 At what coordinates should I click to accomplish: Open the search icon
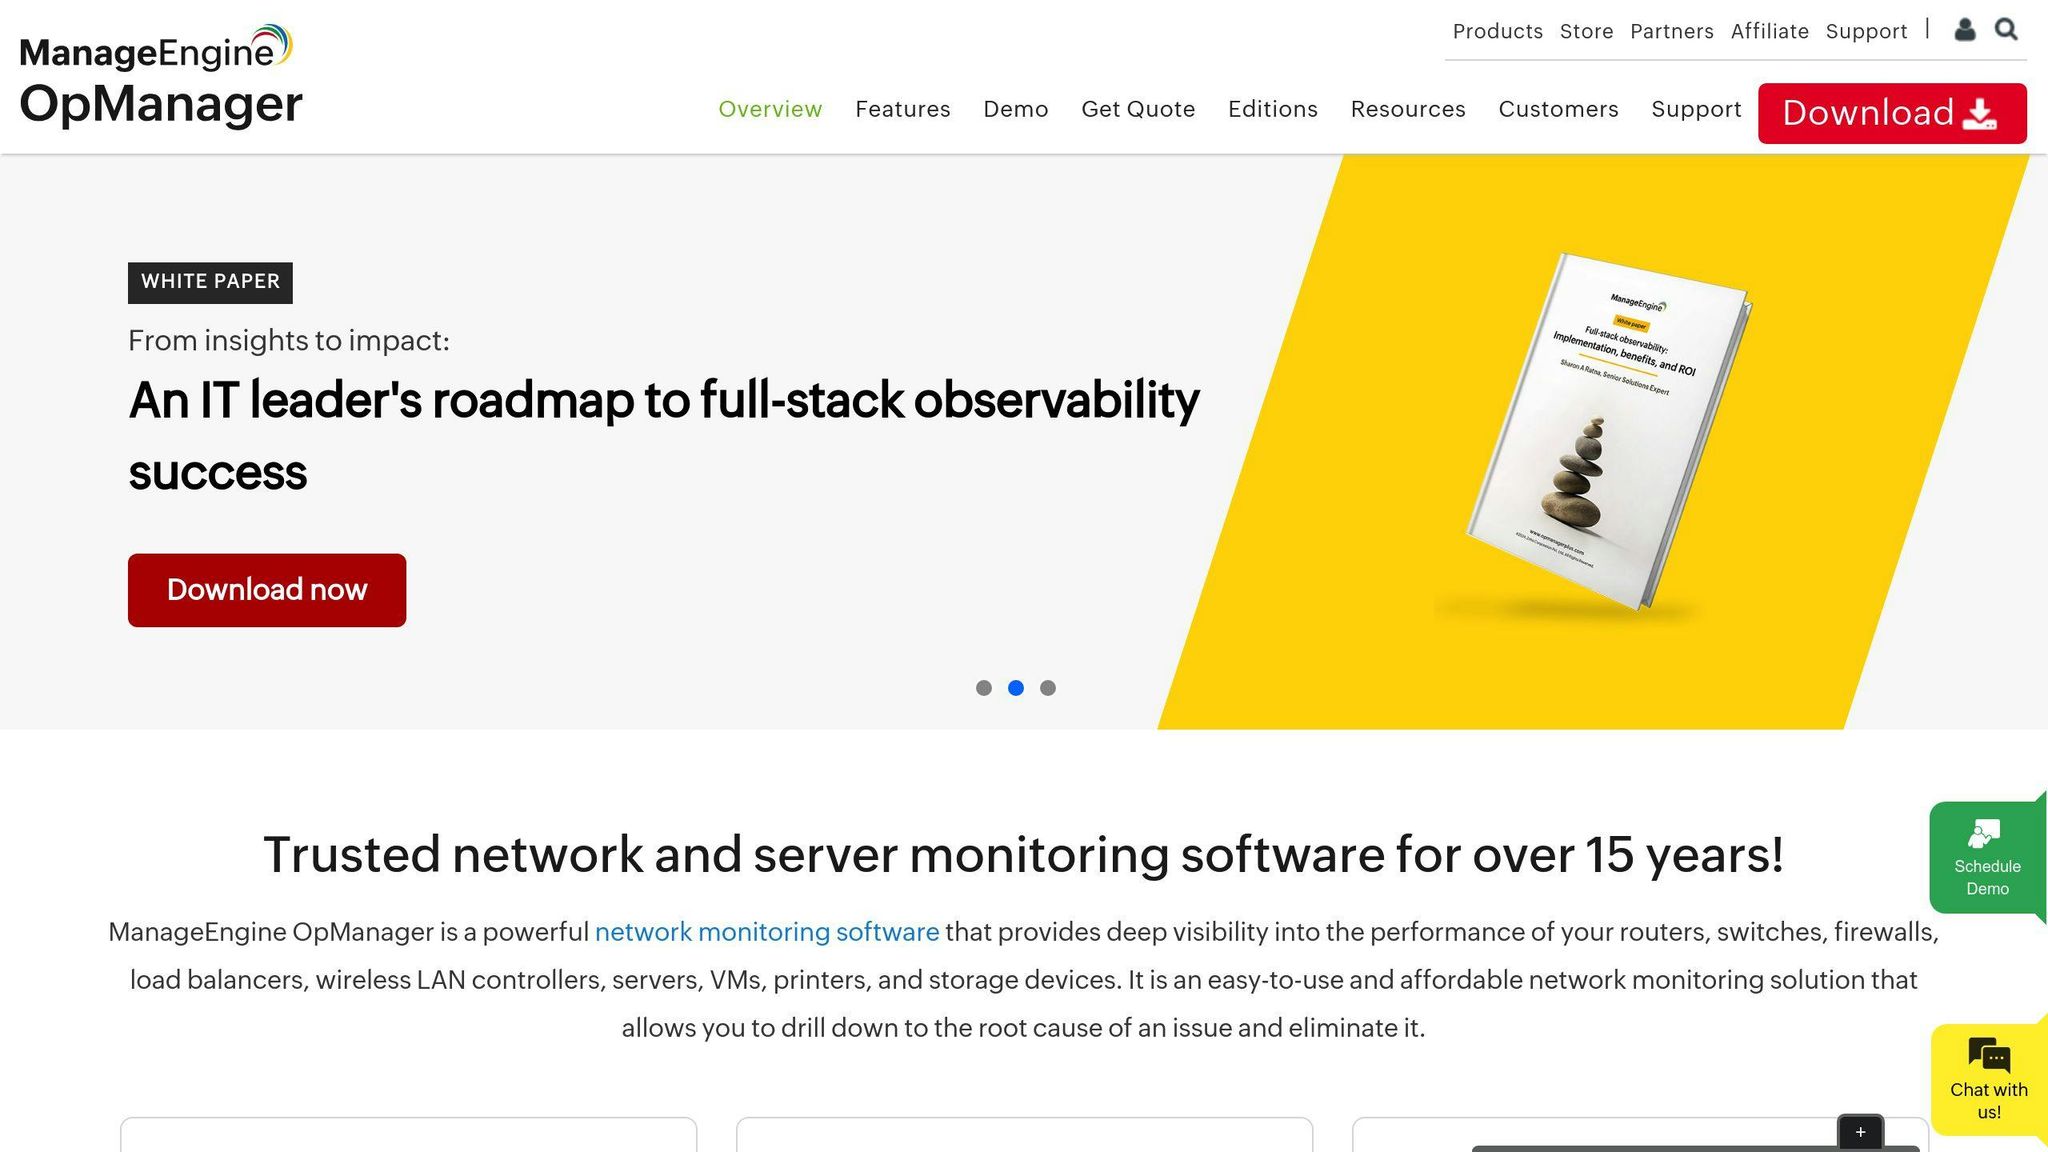(x=2006, y=30)
